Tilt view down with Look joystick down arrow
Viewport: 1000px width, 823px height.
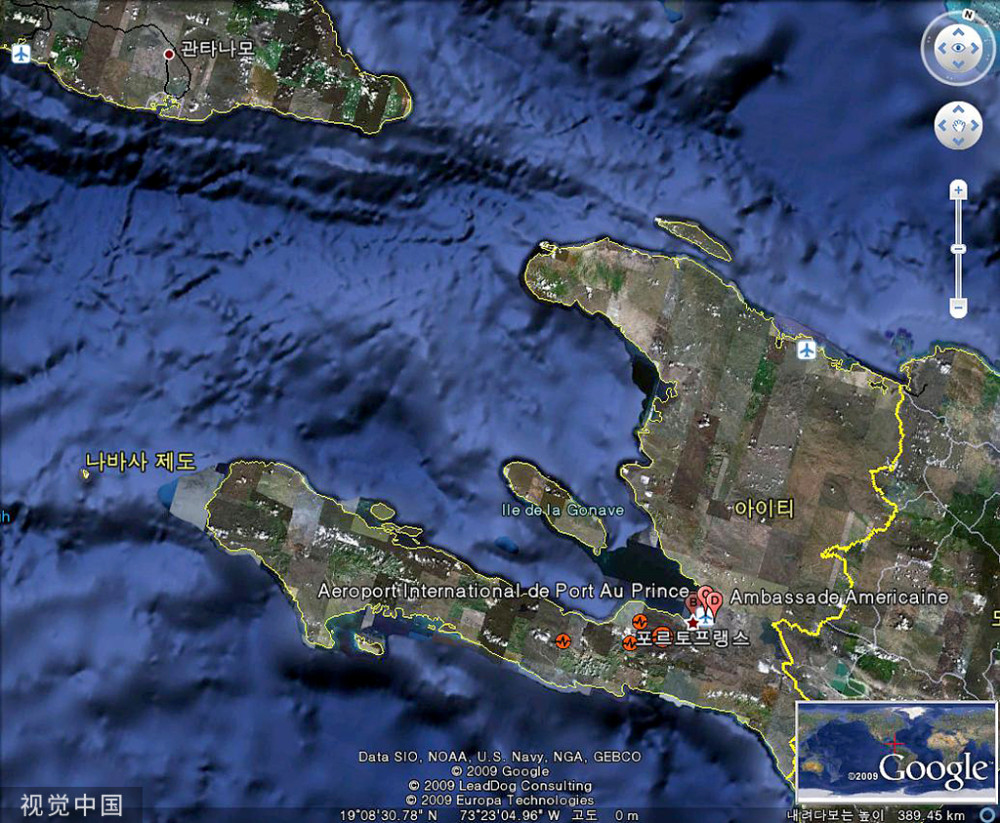coord(958,64)
